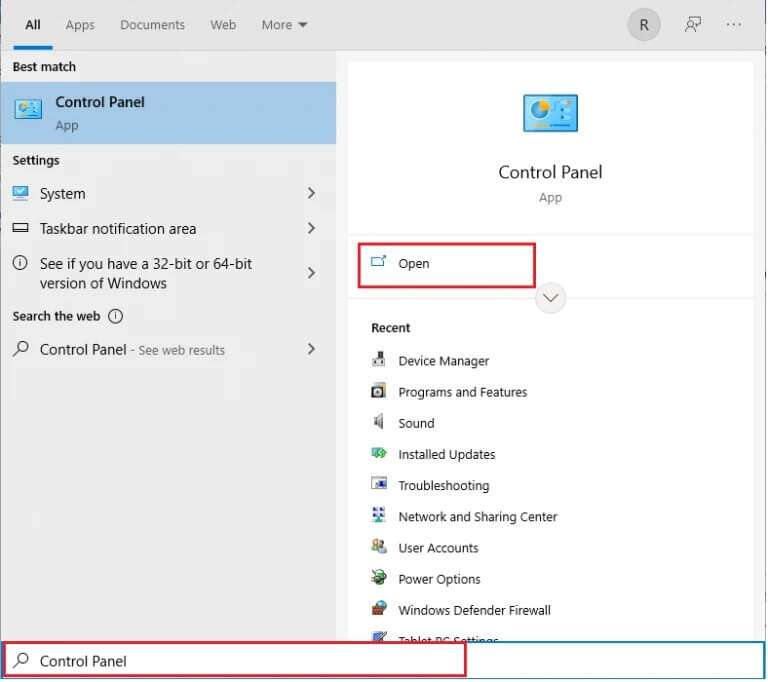This screenshot has width=768, height=682.
Task: Click the Programs and Features icon
Action: [x=379, y=391]
